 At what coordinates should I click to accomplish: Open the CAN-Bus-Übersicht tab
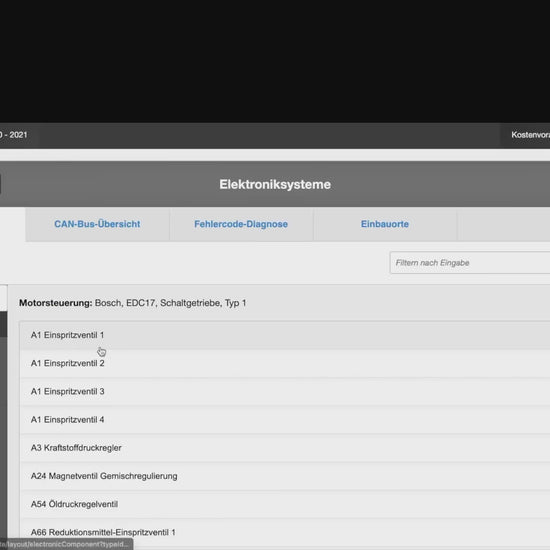[x=98, y=224]
